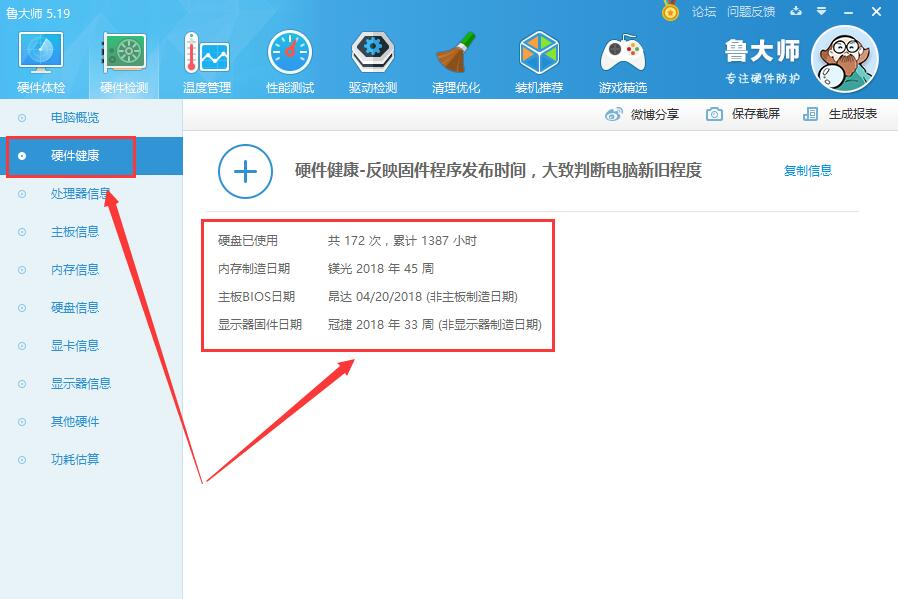Click the value 冠捷 2018 年 33 周
Screen dimensions: 898x599
click(381, 325)
